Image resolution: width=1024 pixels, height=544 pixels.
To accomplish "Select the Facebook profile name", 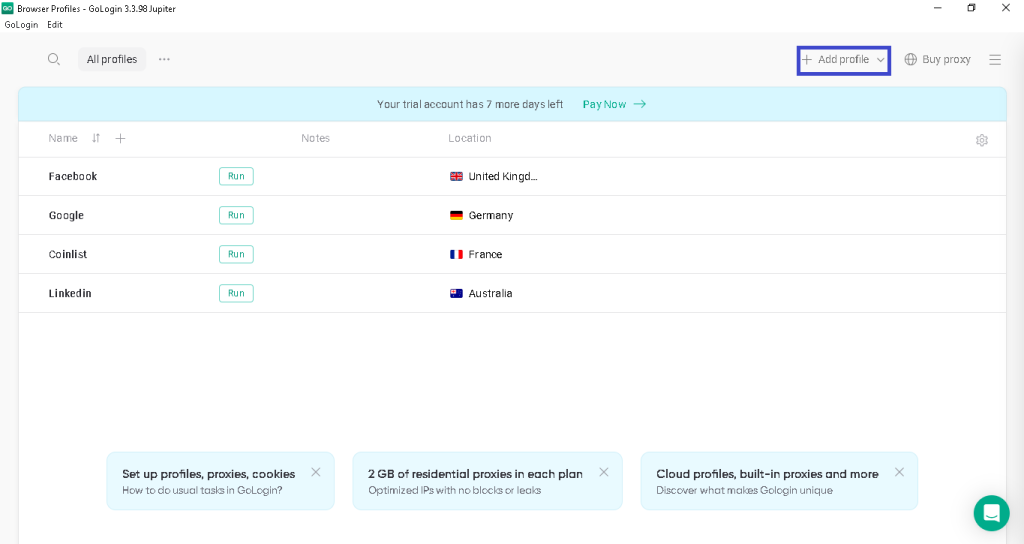I will [x=72, y=176].
